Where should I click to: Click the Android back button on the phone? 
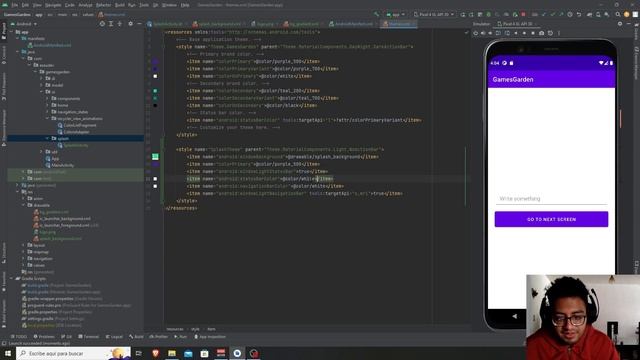515,316
